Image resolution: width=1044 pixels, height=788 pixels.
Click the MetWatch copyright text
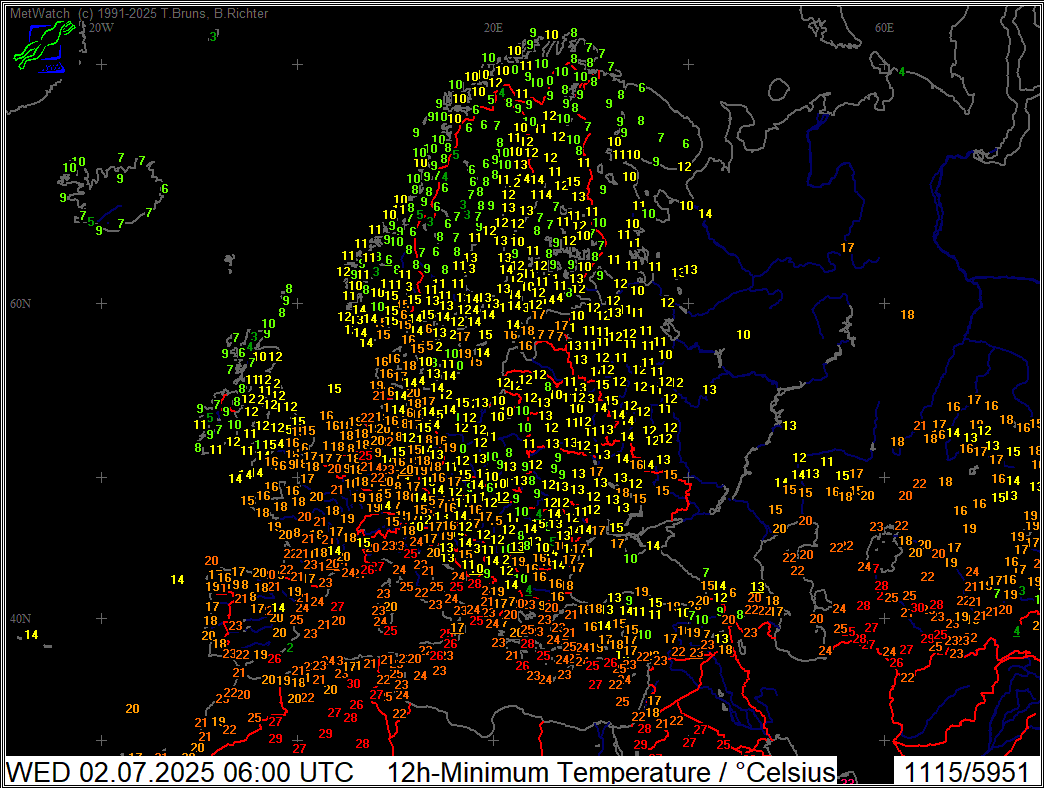click(x=139, y=13)
